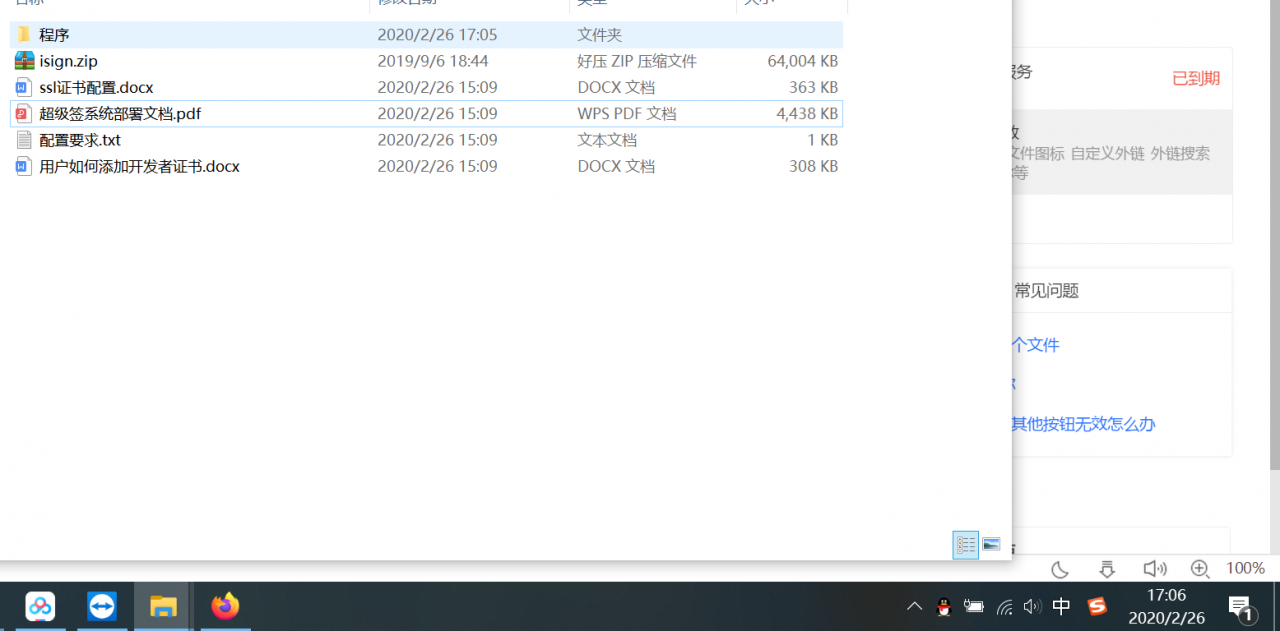Toggle browser night mode moon icon
This screenshot has width=1280, height=631.
1060,569
